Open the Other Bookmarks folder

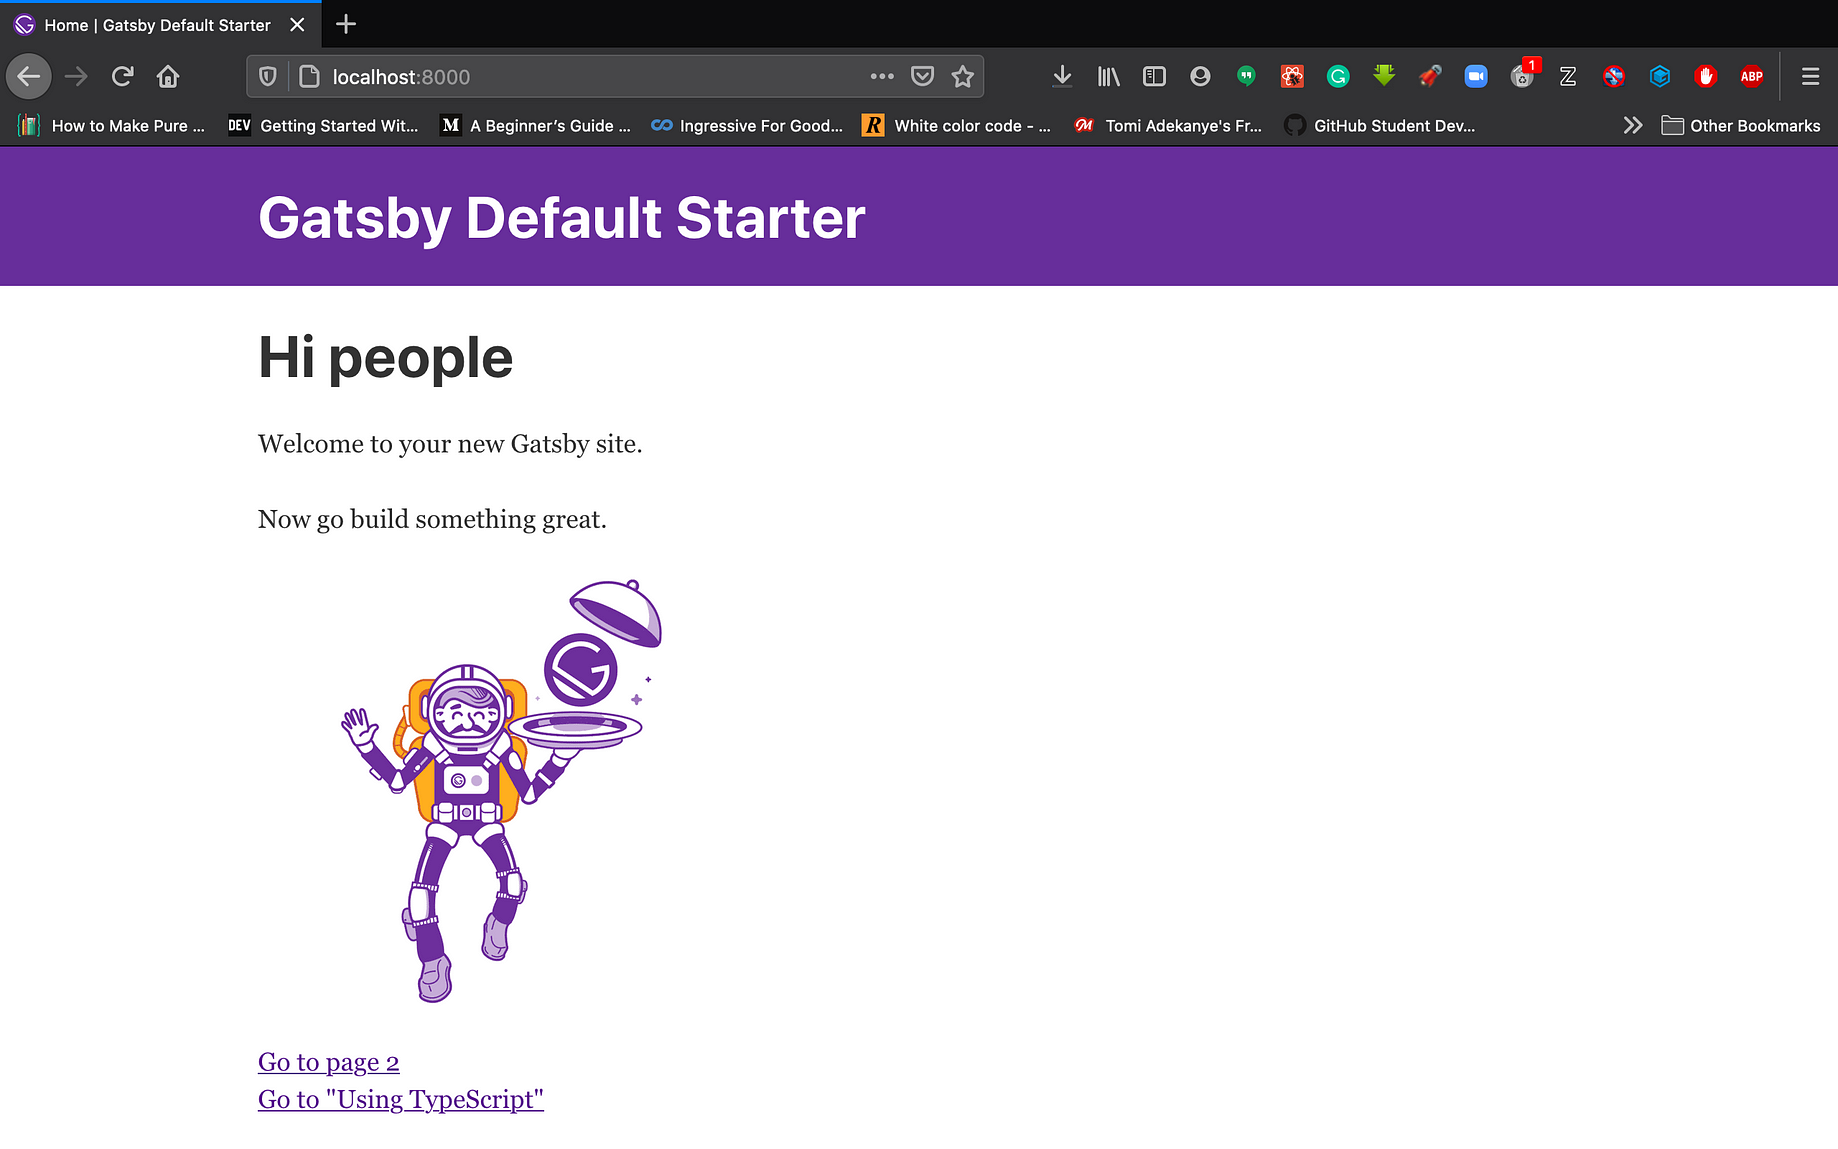pyautogui.click(x=1741, y=125)
